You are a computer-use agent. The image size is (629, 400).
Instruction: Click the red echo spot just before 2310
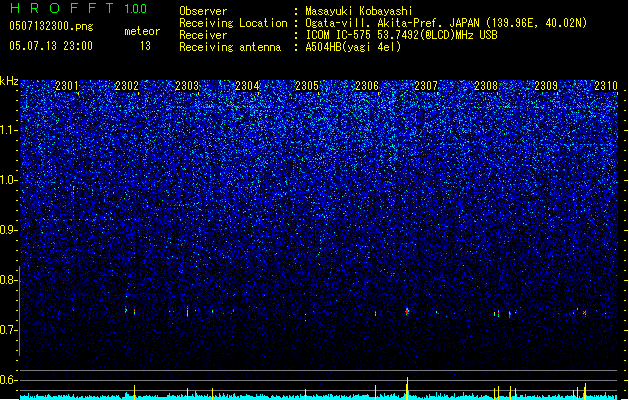click(585, 313)
